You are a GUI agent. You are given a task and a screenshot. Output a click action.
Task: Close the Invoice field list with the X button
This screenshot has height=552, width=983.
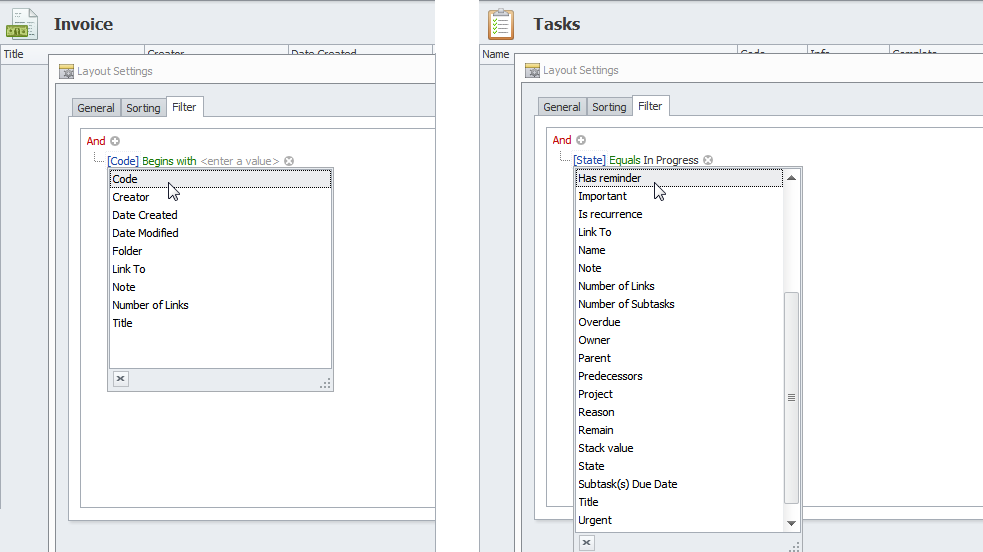click(120, 378)
